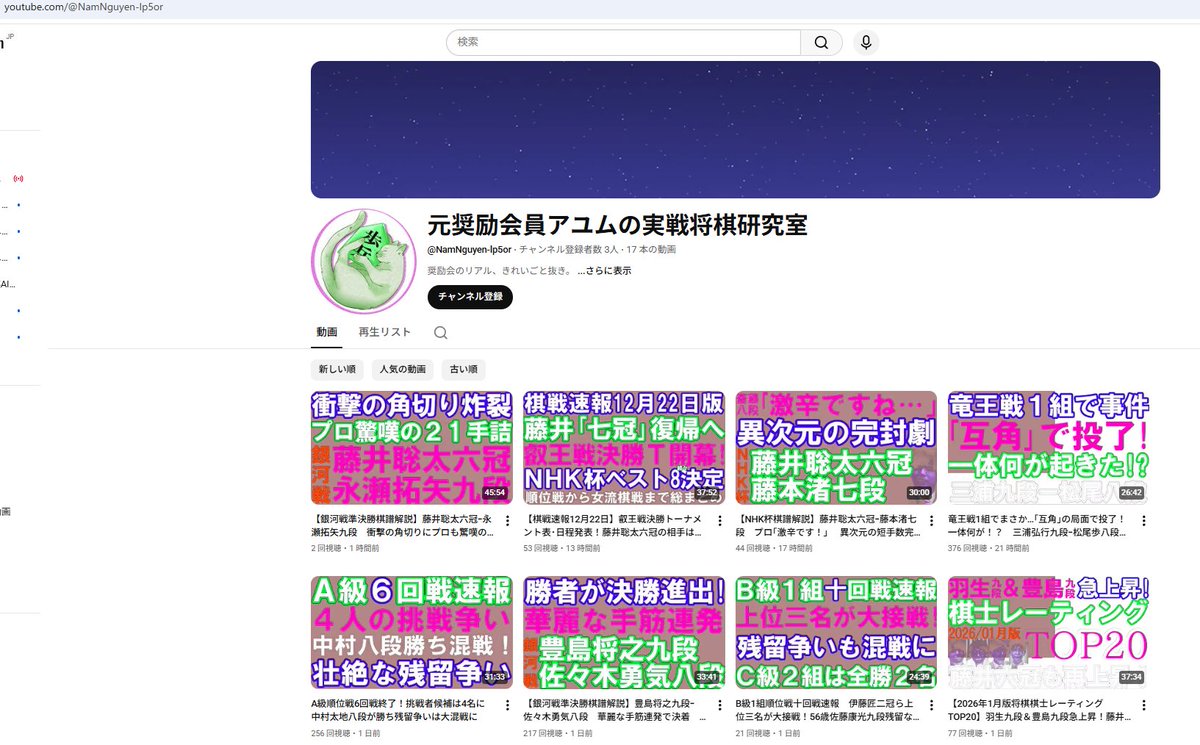Click the first subscription channel icon in the sidebar

point(17,203)
